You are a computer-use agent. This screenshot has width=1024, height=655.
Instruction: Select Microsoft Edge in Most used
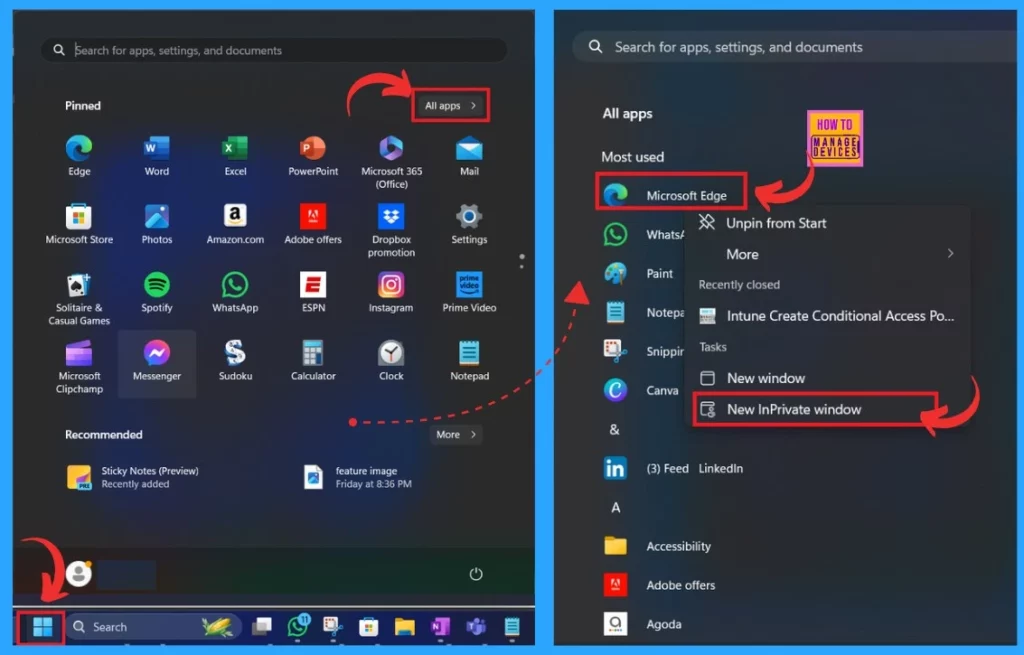(671, 195)
